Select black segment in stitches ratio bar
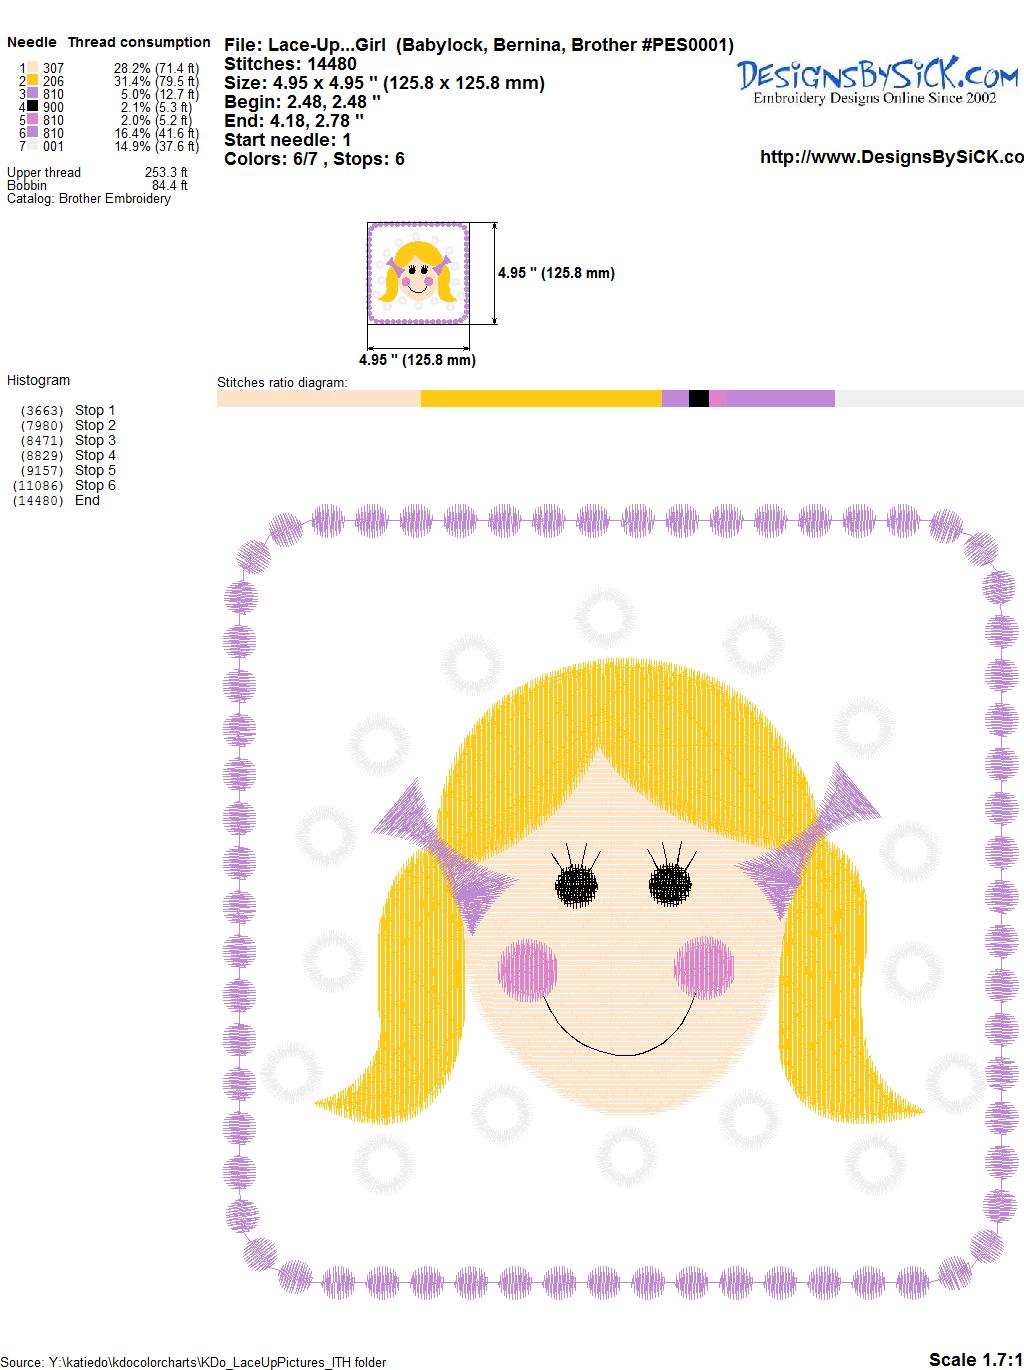Viewport: 1024px width, 1370px height. (699, 399)
